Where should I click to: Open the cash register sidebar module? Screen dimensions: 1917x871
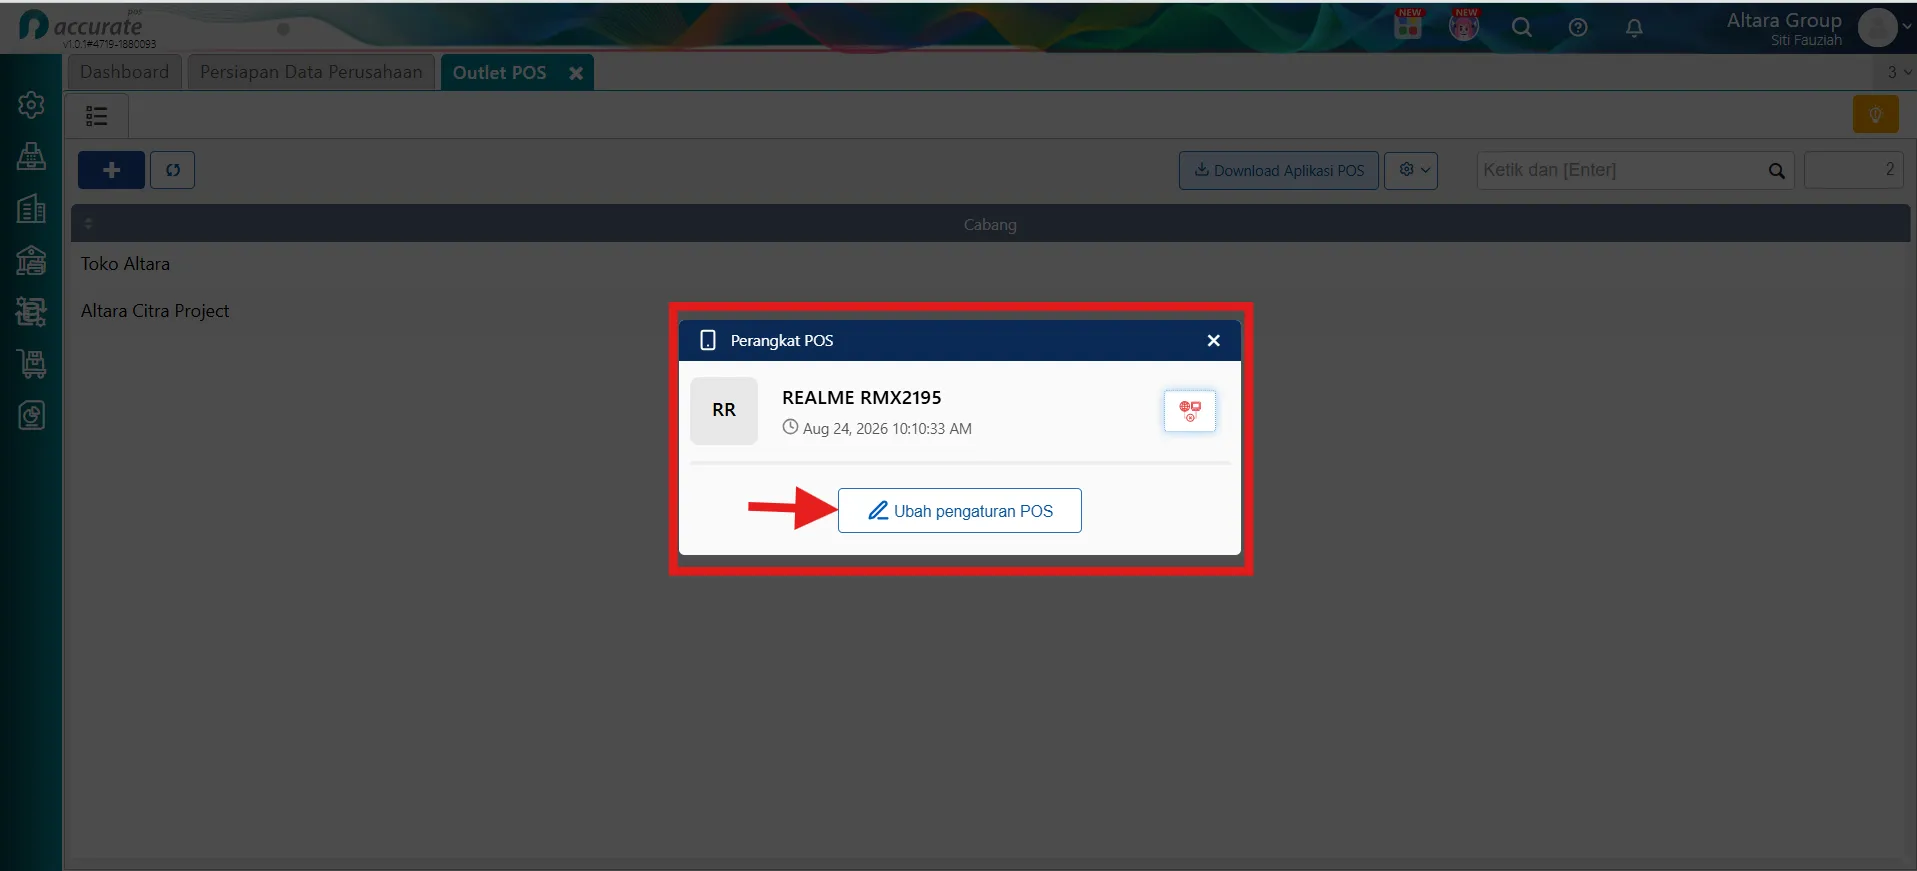click(31, 156)
